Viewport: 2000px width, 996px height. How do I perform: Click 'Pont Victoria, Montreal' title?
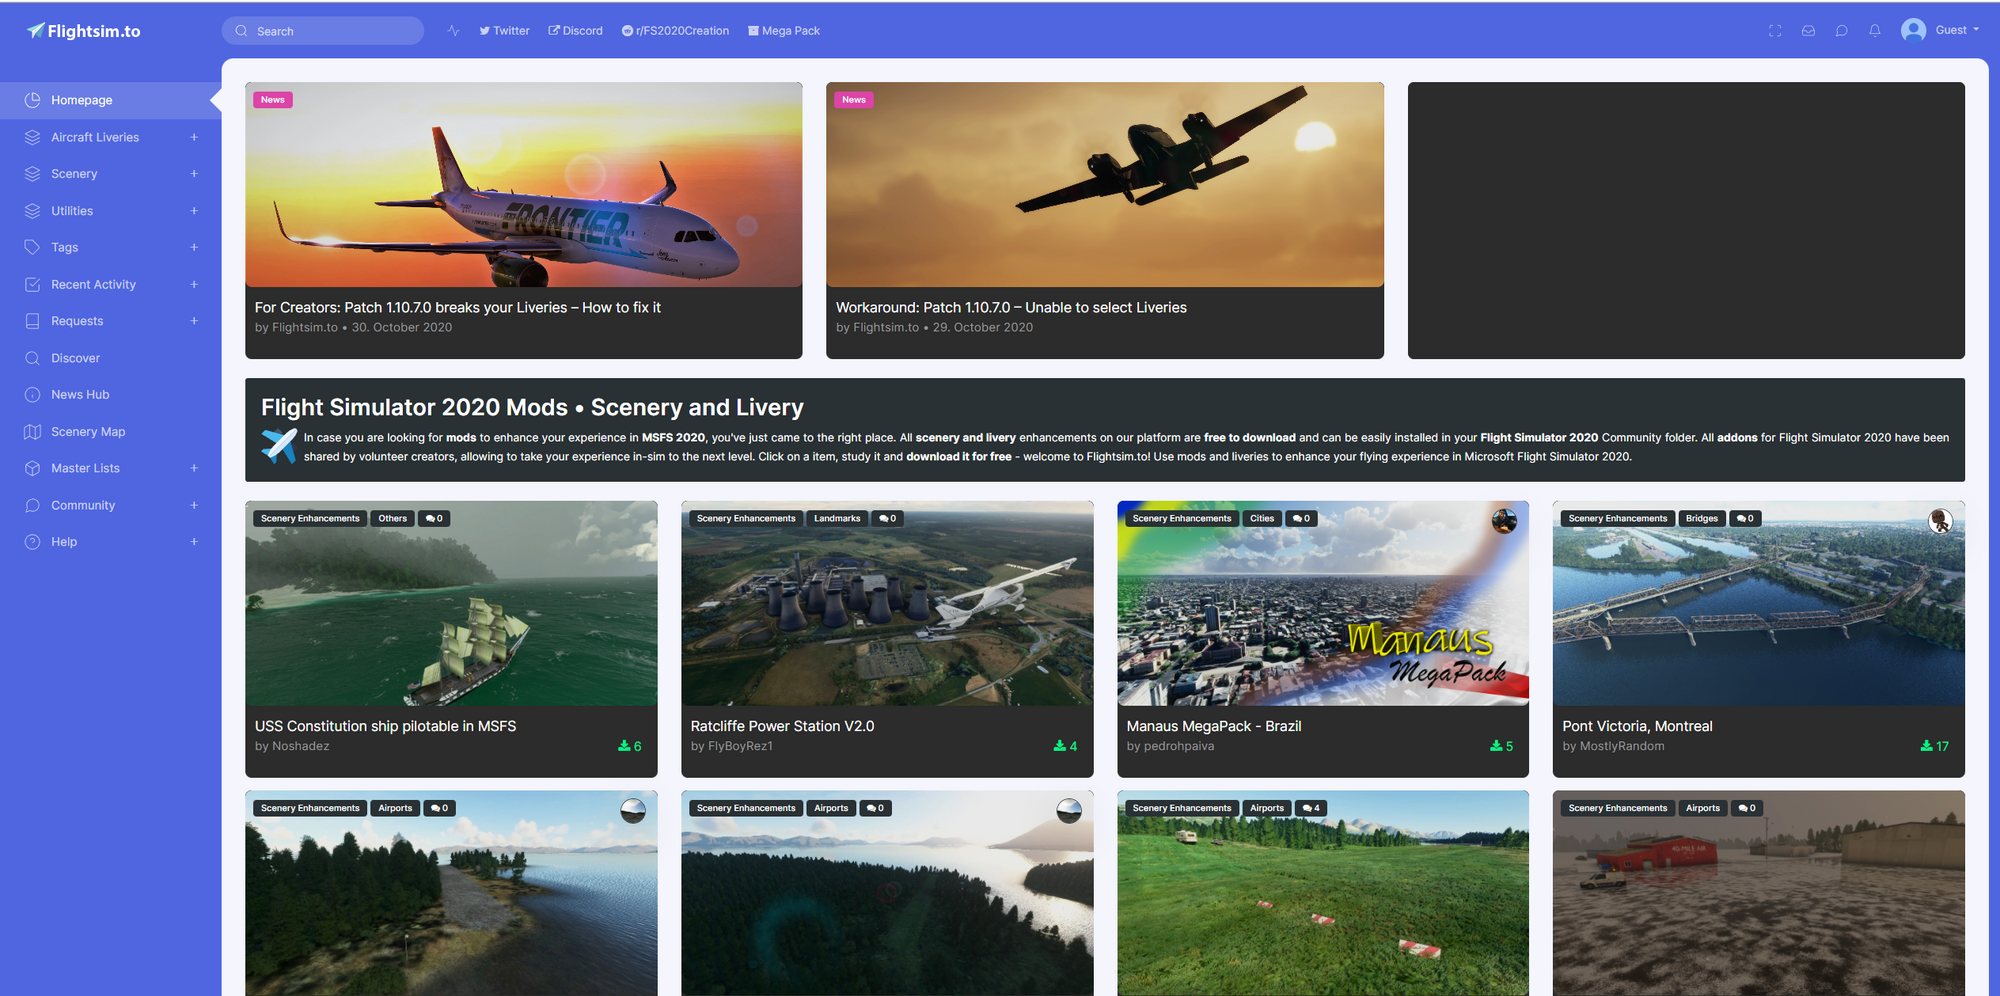pyautogui.click(x=1638, y=726)
